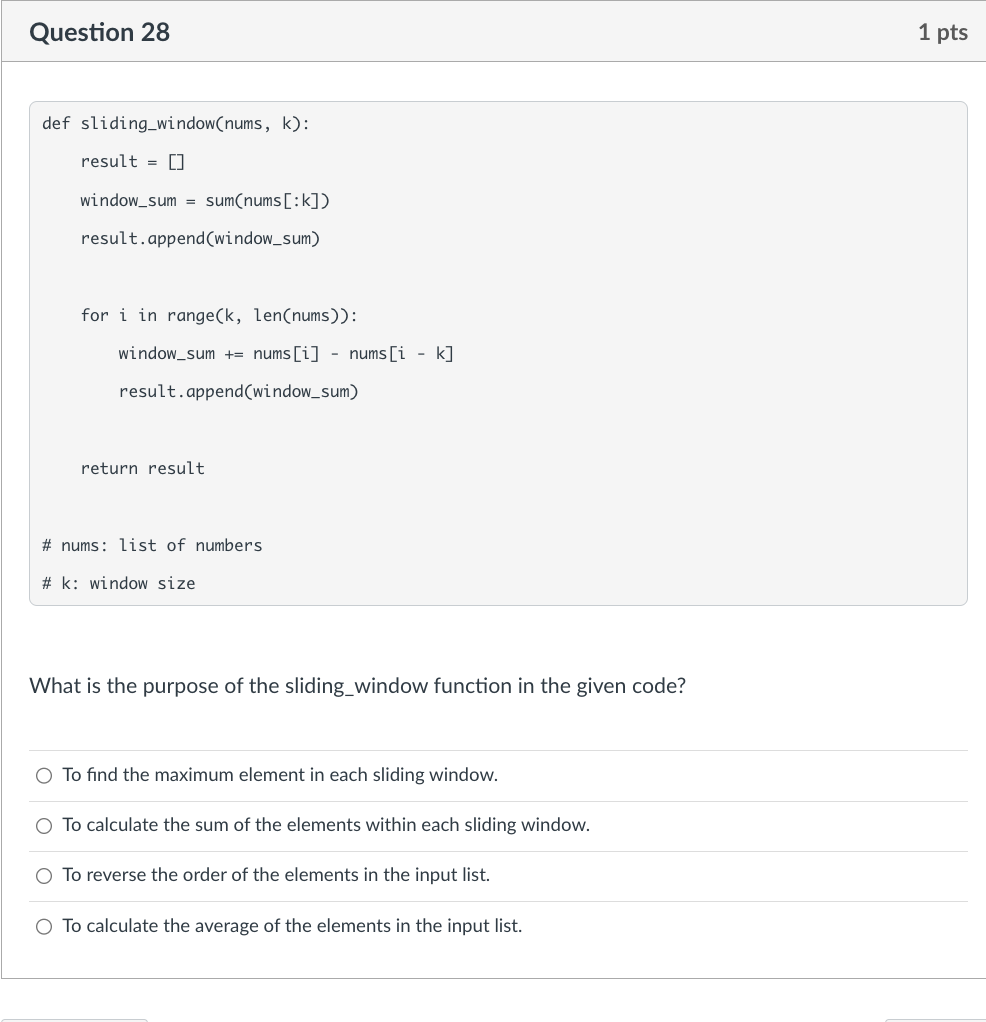Click the 'return result' line in the code

(x=142, y=468)
